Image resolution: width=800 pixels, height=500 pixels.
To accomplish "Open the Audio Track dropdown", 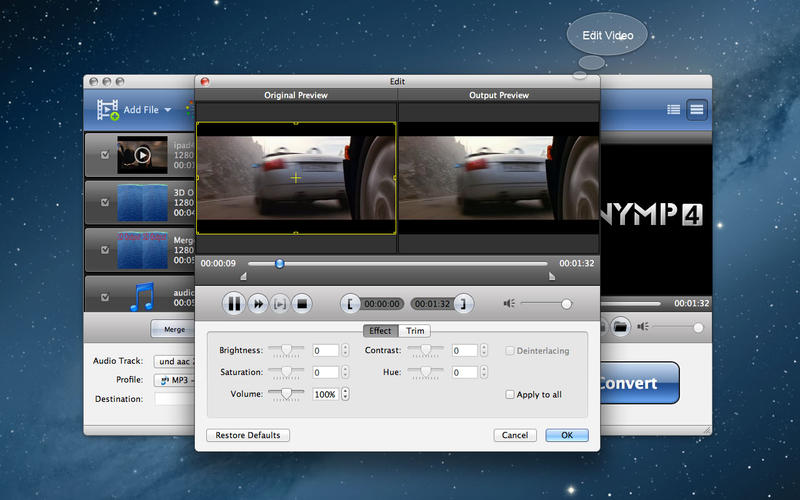I will 176,361.
